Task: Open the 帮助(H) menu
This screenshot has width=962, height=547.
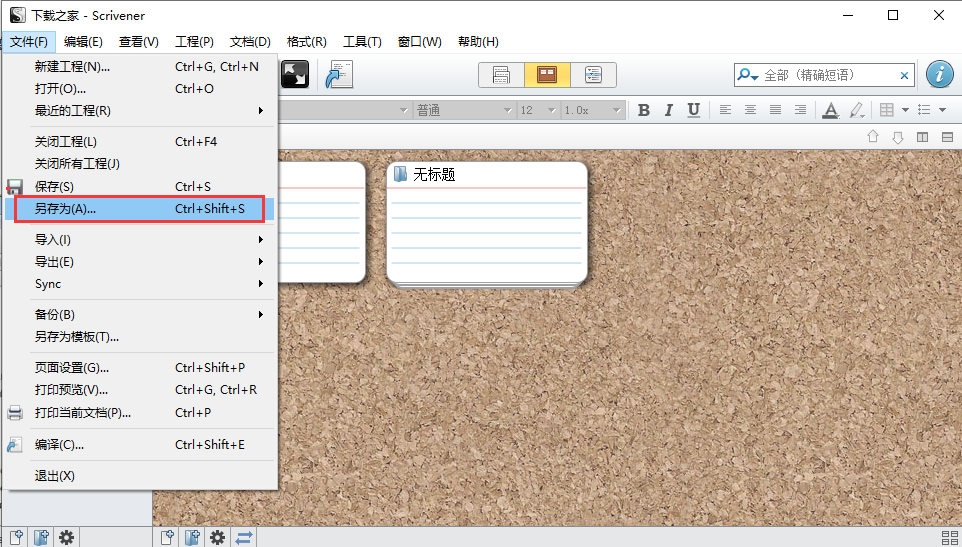Action: click(x=478, y=42)
